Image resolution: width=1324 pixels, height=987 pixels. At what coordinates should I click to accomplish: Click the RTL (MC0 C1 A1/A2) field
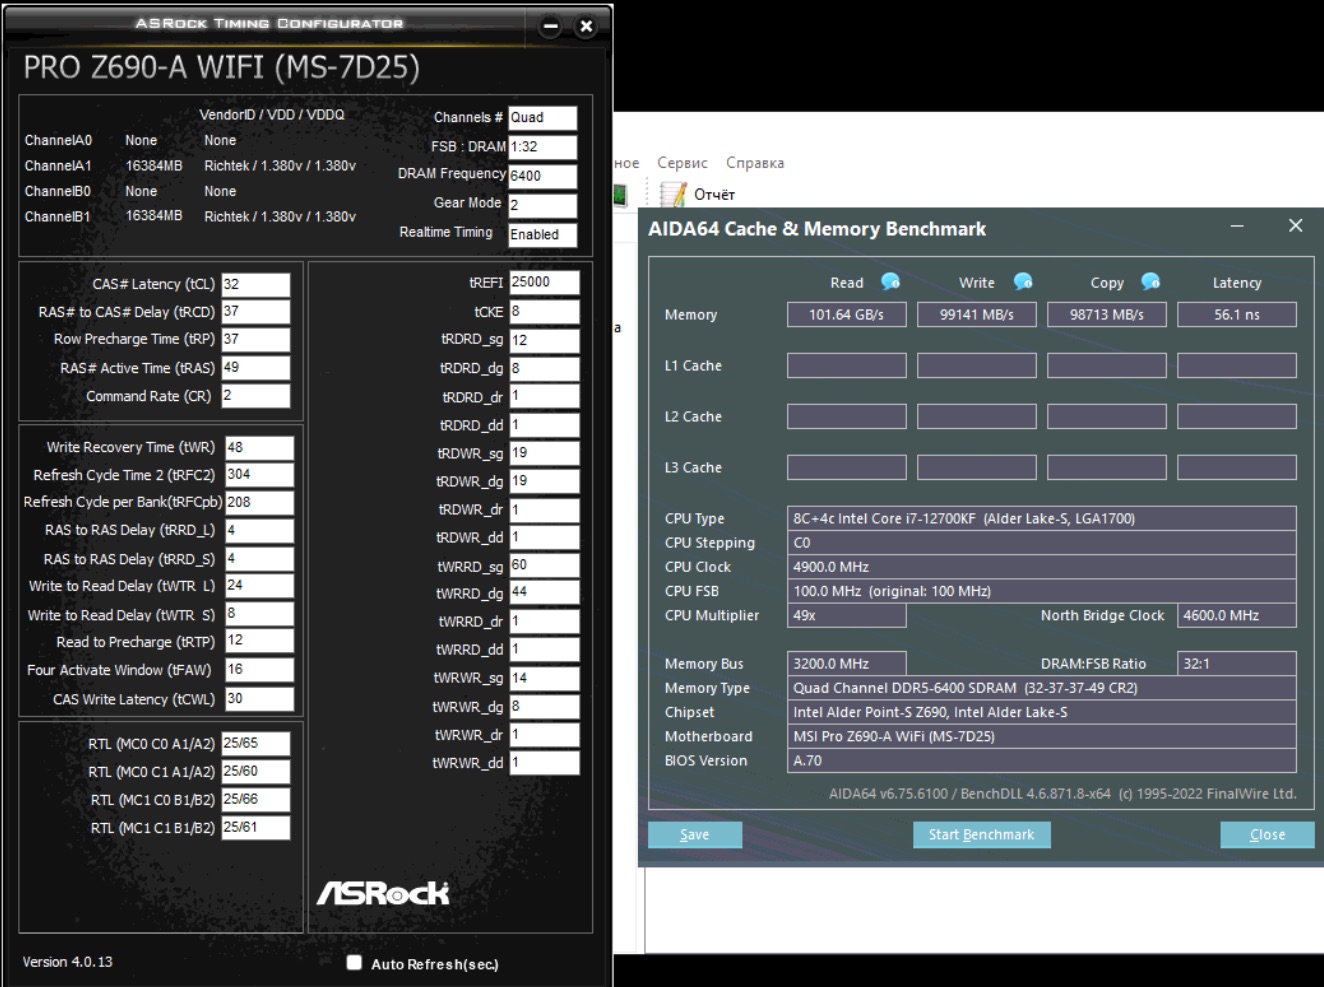pyautogui.click(x=255, y=772)
